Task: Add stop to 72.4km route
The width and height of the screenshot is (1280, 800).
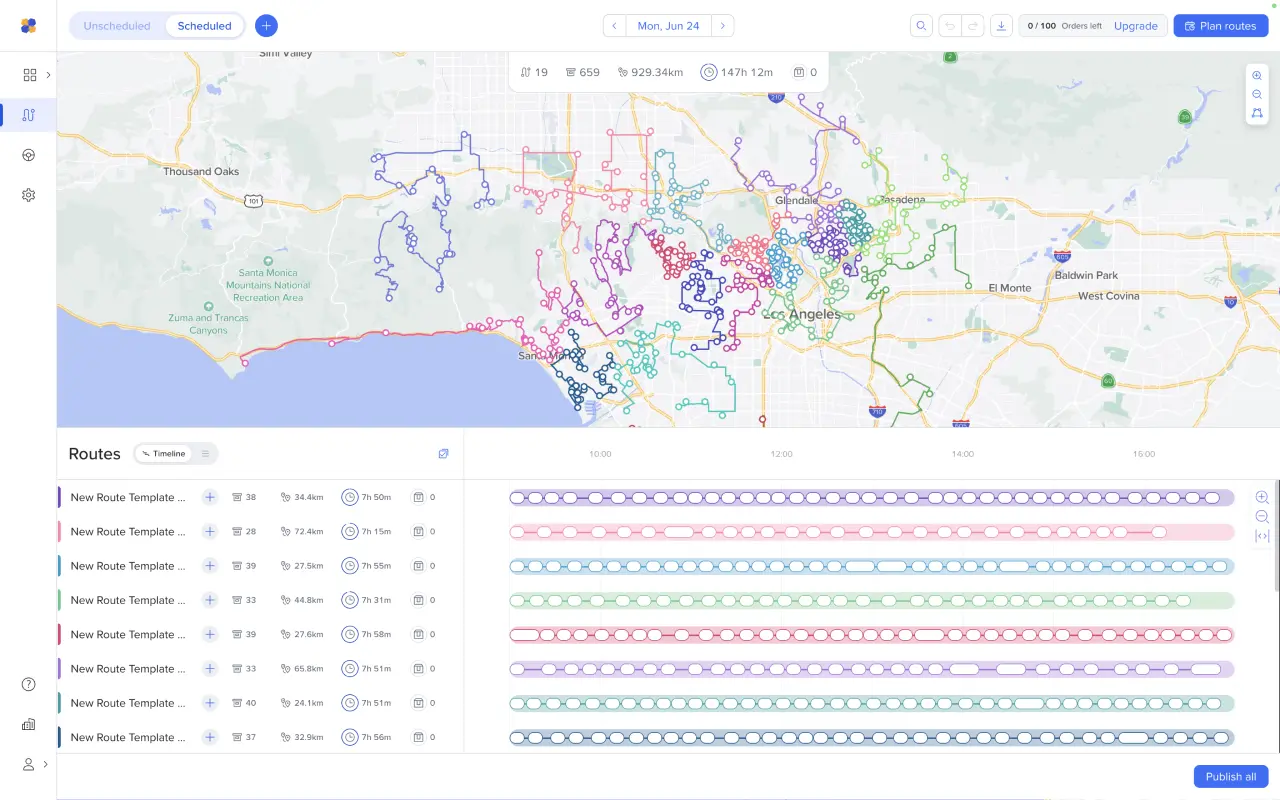Action: 210,532
